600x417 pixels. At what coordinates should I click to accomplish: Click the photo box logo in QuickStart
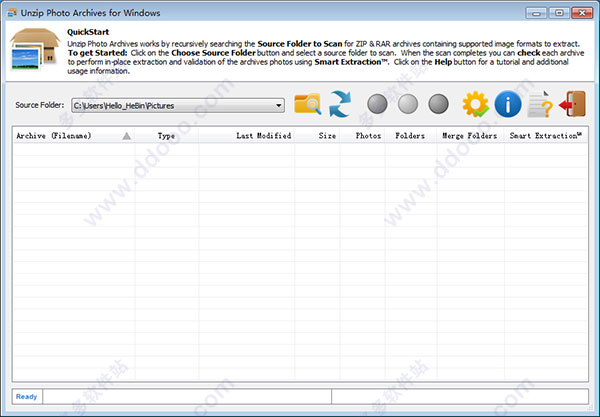click(x=35, y=49)
